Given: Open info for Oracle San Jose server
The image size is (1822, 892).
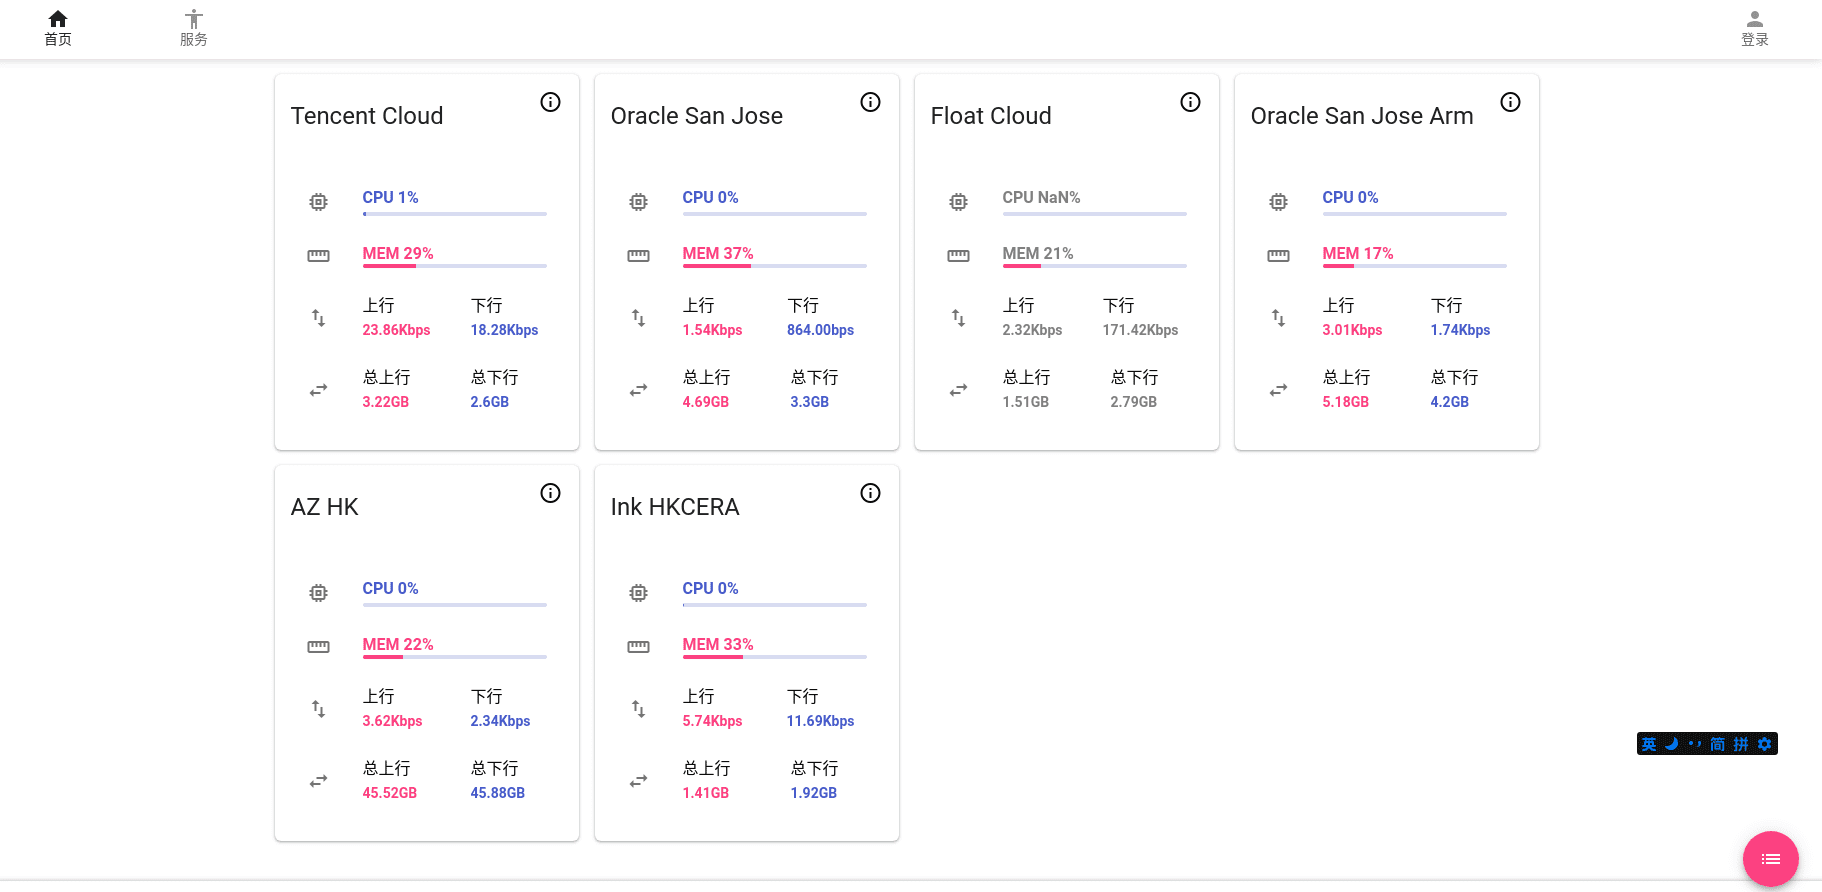Looking at the screenshot, I should pos(870,102).
